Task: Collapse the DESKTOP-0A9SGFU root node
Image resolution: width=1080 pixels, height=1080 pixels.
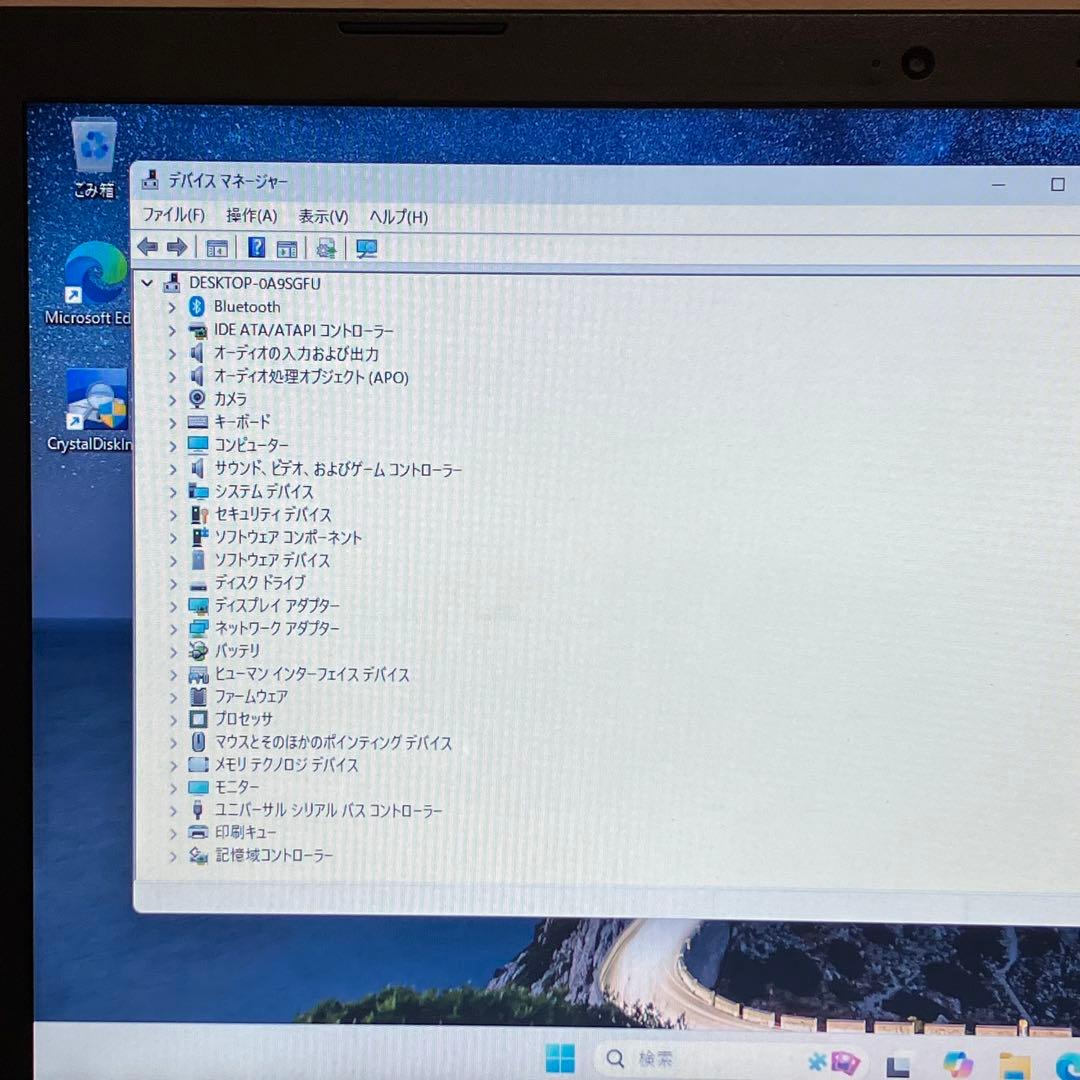Action: click(146, 283)
